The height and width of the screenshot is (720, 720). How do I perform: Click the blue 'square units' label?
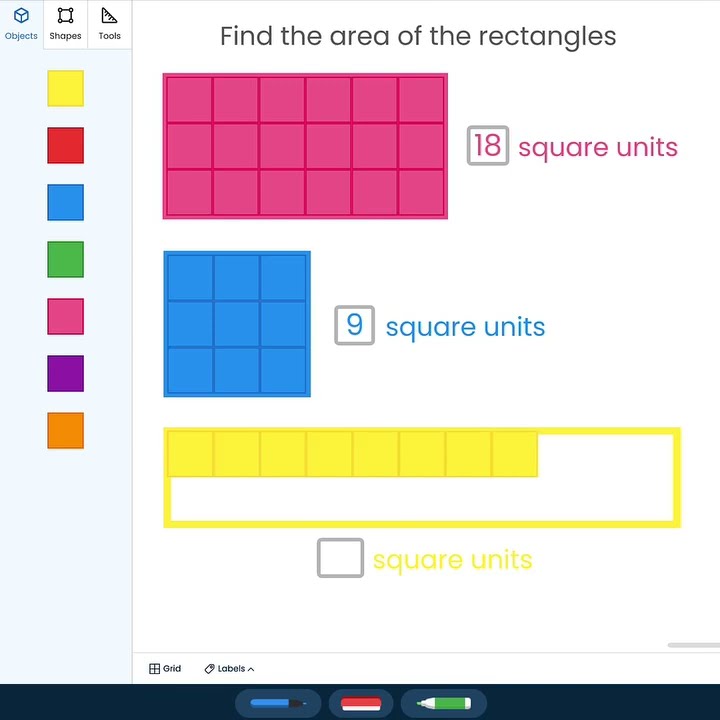coord(465,327)
